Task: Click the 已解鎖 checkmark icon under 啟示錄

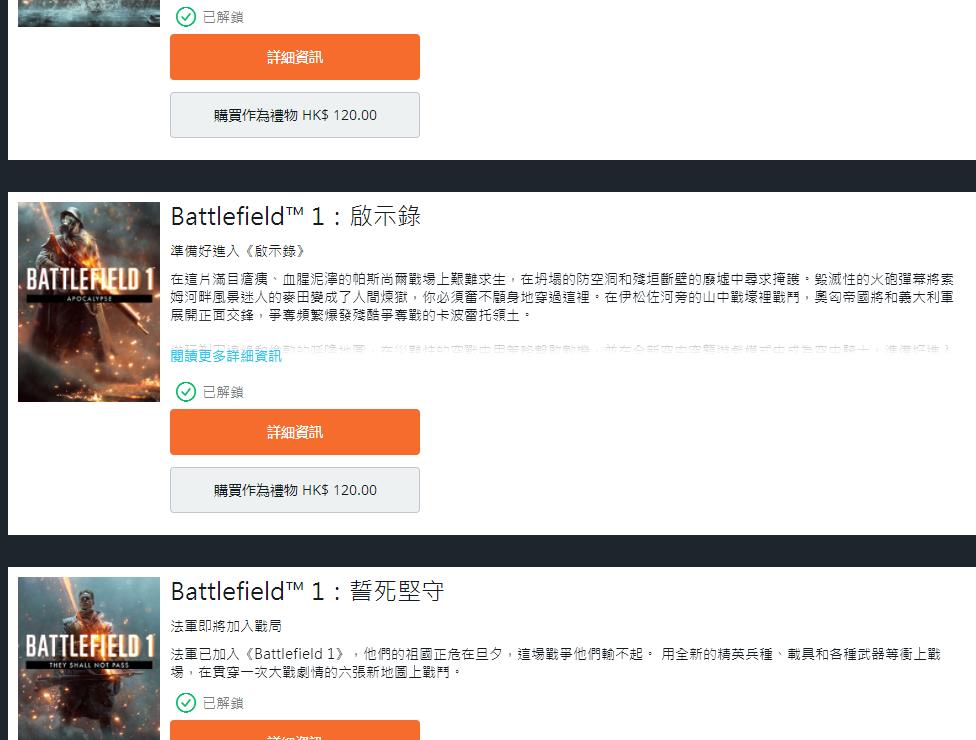Action: point(185,391)
